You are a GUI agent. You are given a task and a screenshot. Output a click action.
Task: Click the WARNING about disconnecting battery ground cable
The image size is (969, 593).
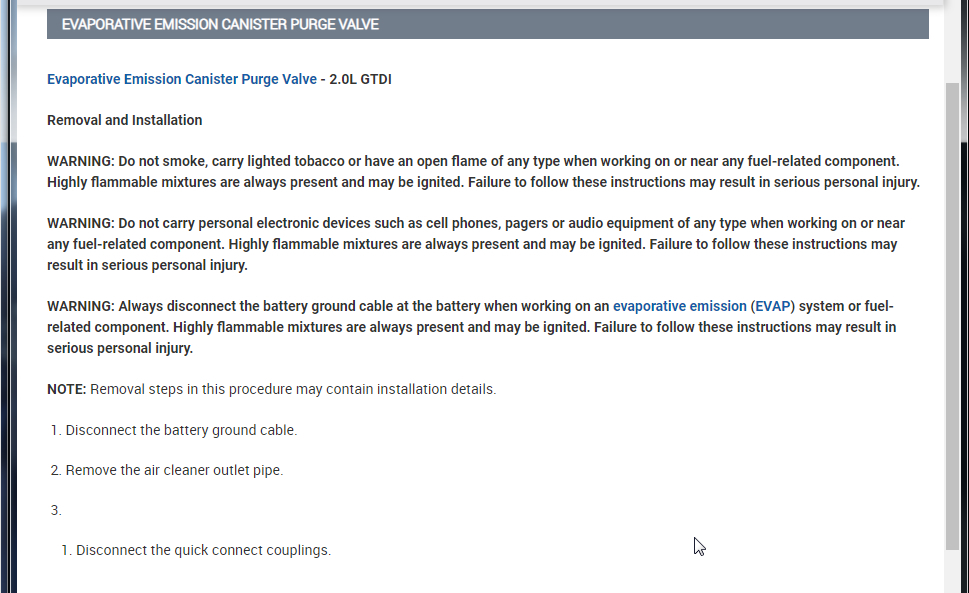470,327
